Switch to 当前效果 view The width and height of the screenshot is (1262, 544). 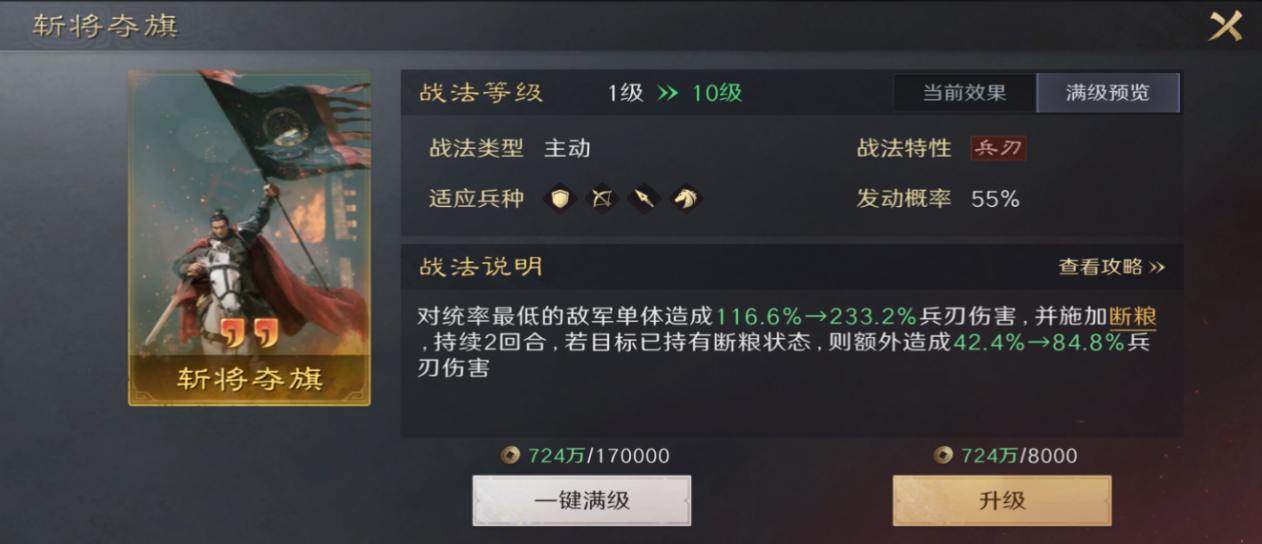click(964, 93)
